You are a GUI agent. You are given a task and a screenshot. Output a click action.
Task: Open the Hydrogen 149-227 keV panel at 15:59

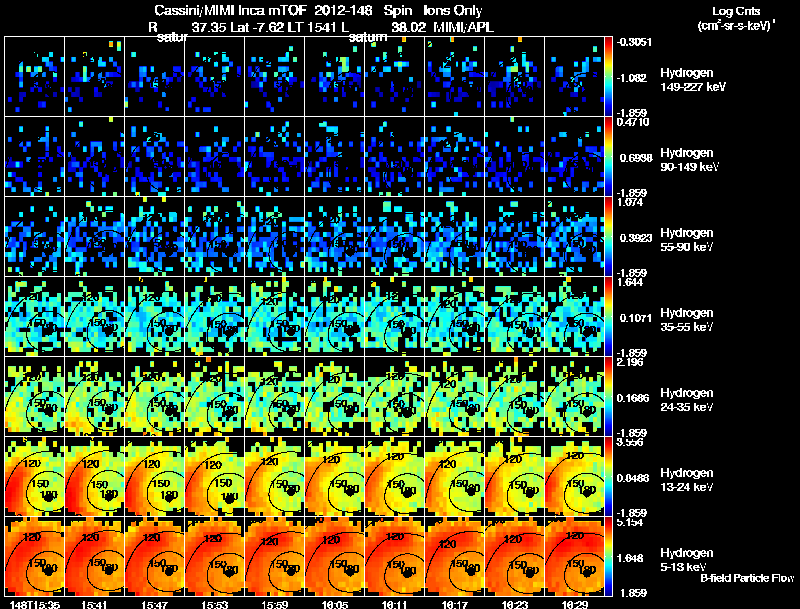click(274, 77)
